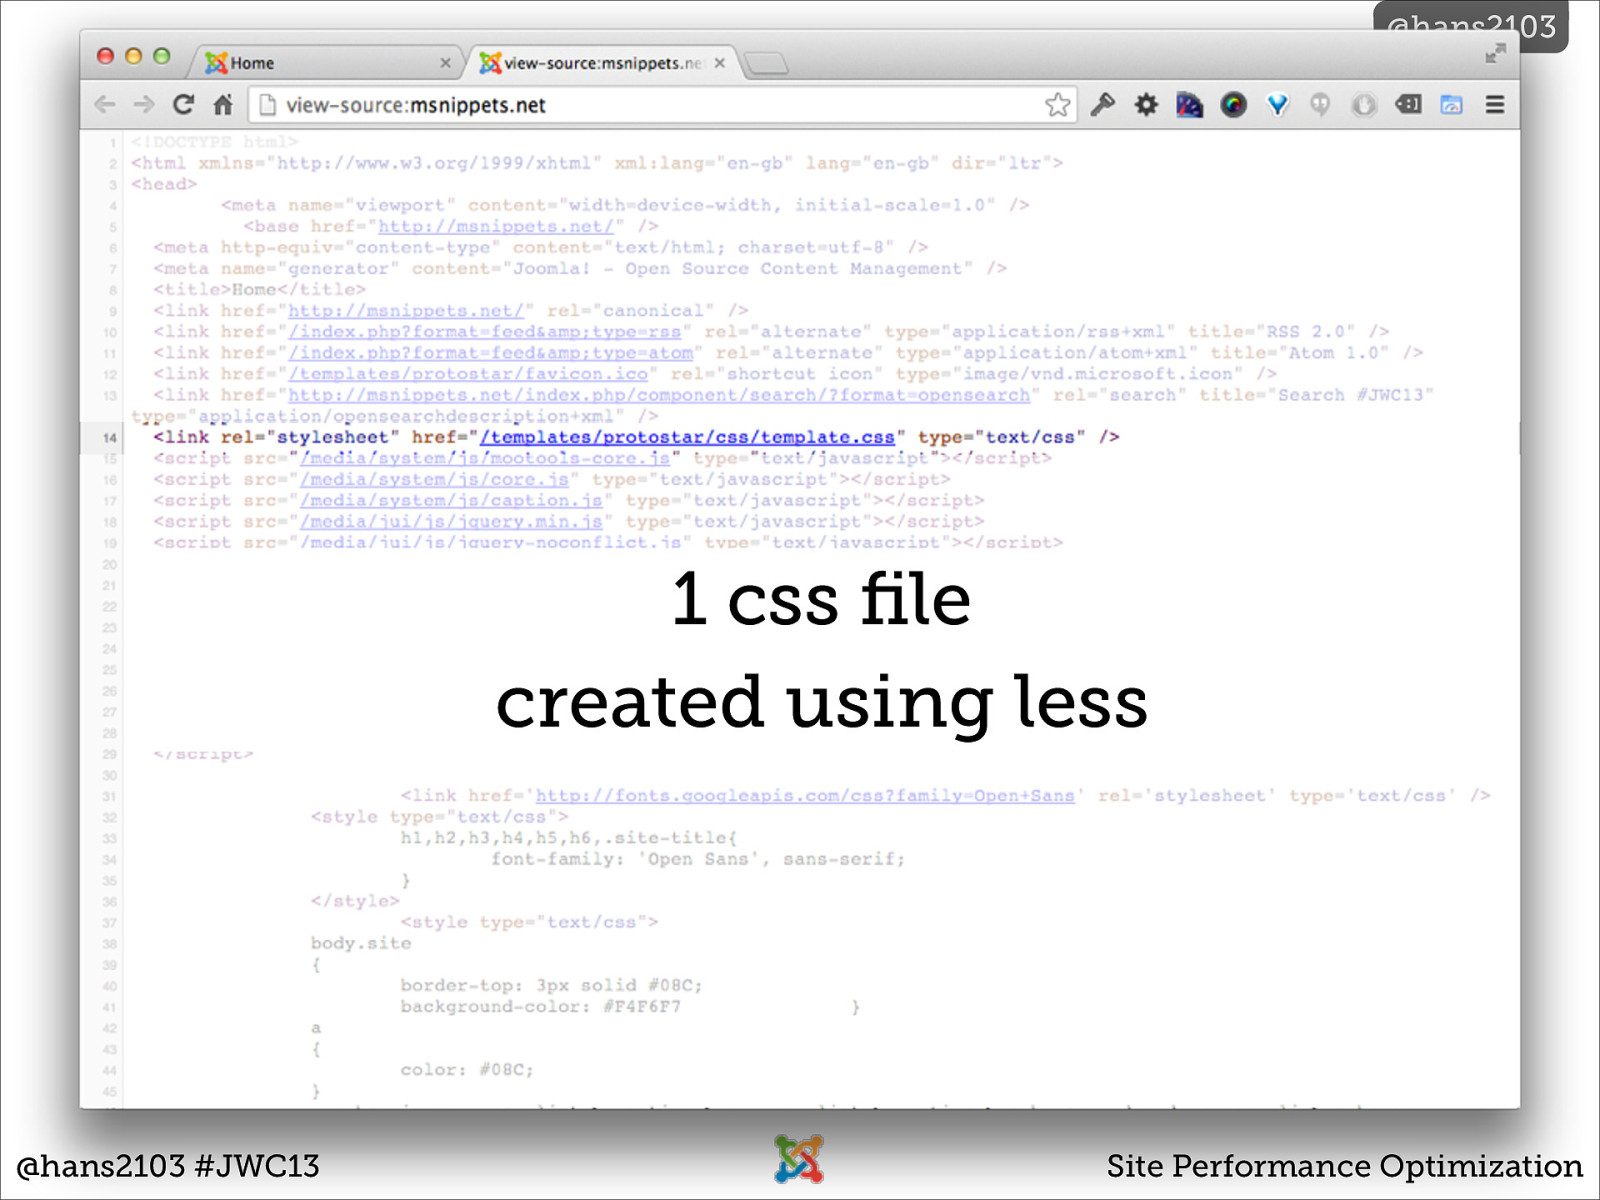Viewport: 1600px width, 1200px height.
Task: Click line number 14 in the gutter
Action: pos(109,438)
